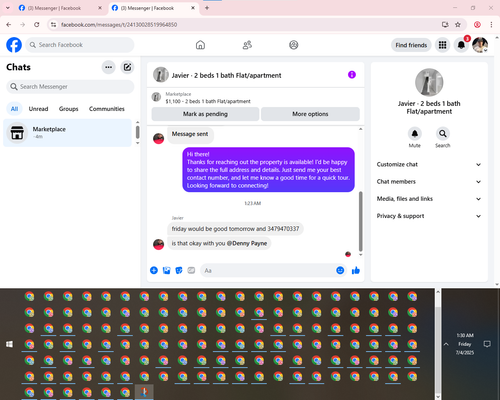
Task: Open the Facebook menu grid icon
Action: [x=442, y=45]
